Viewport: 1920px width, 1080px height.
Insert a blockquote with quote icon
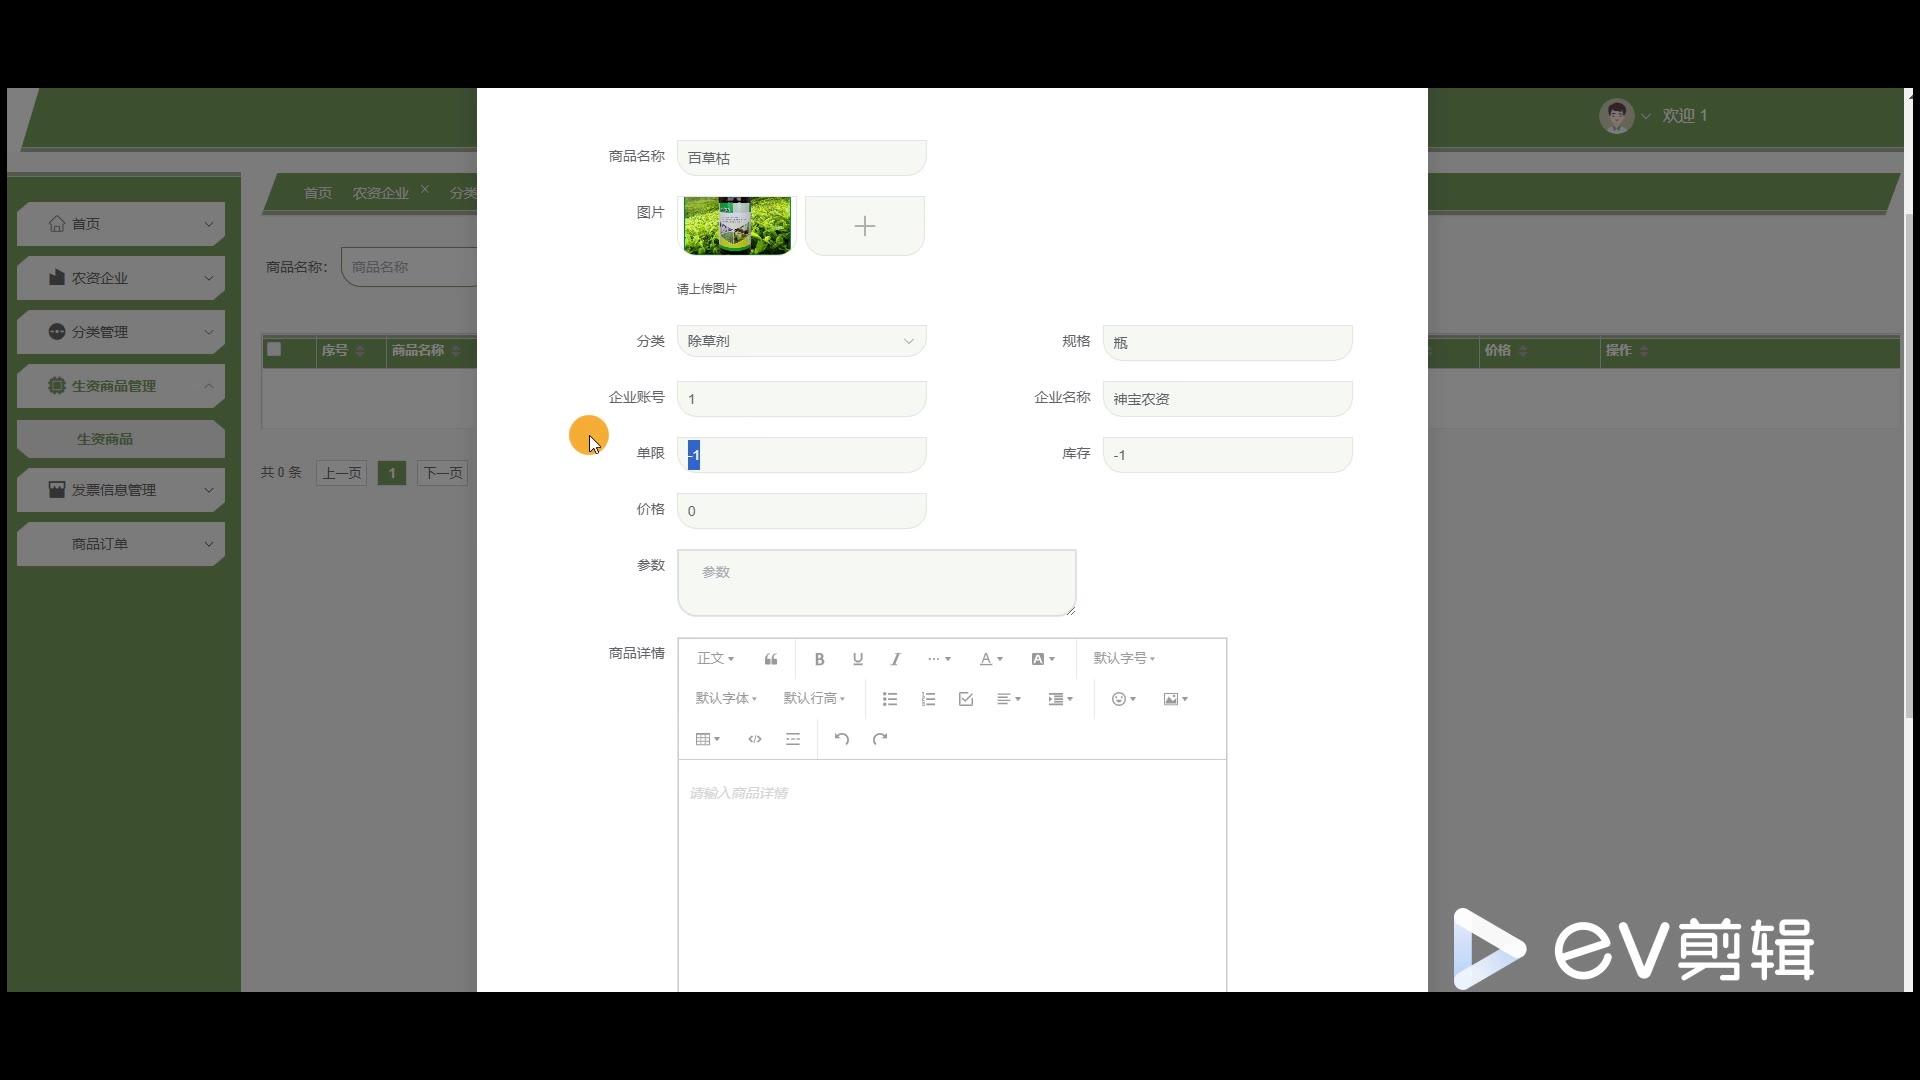pyautogui.click(x=770, y=659)
